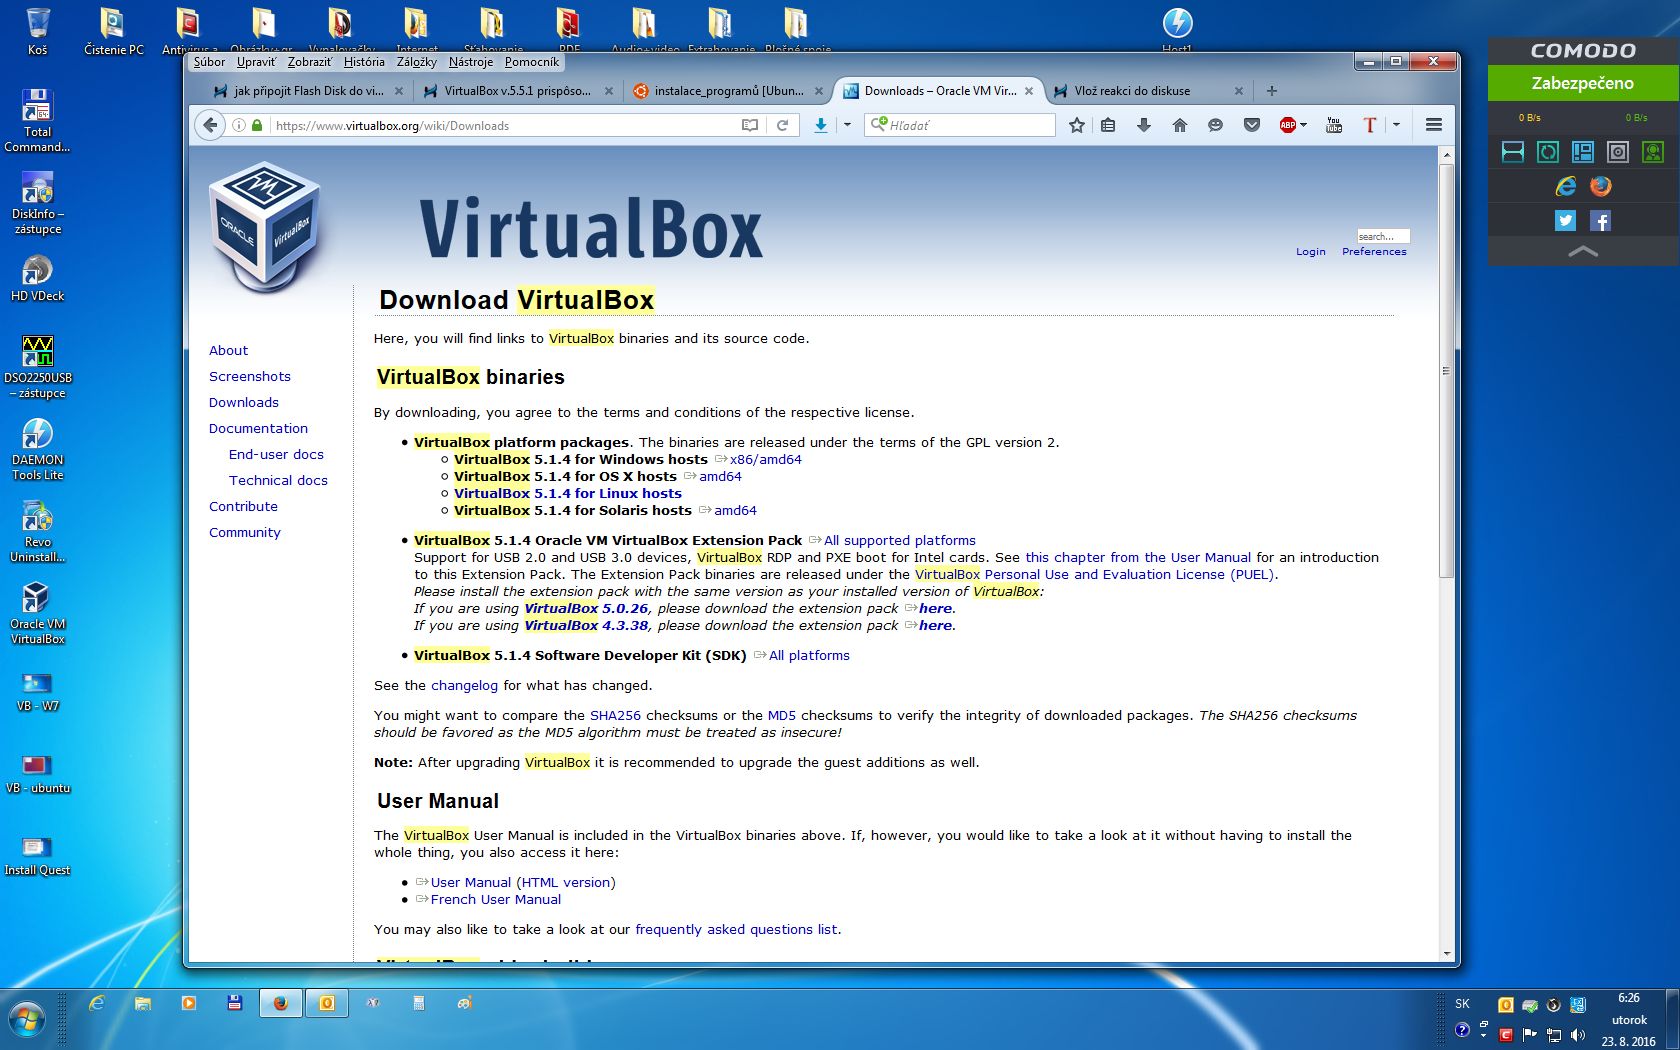Click the Zabezpečeno status in Comodo widget
Image resolution: width=1680 pixels, height=1050 pixels.
click(x=1583, y=83)
